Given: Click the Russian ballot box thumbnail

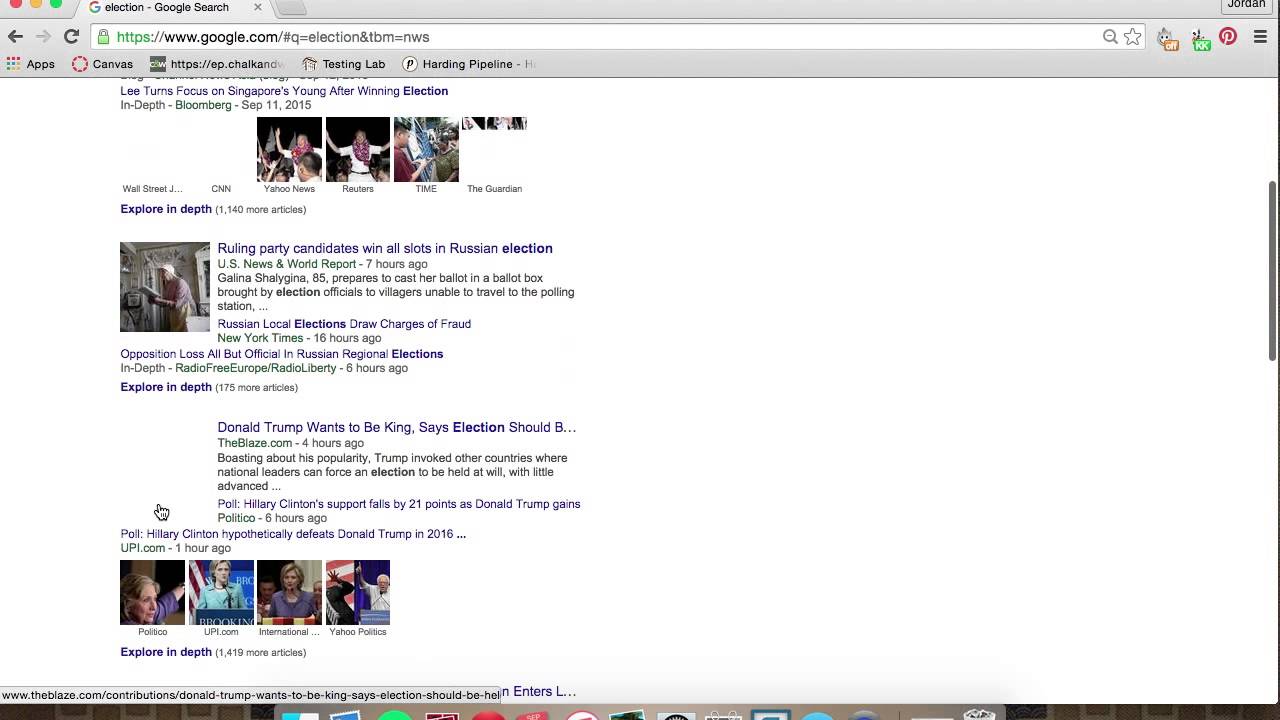Looking at the screenshot, I should [x=165, y=287].
